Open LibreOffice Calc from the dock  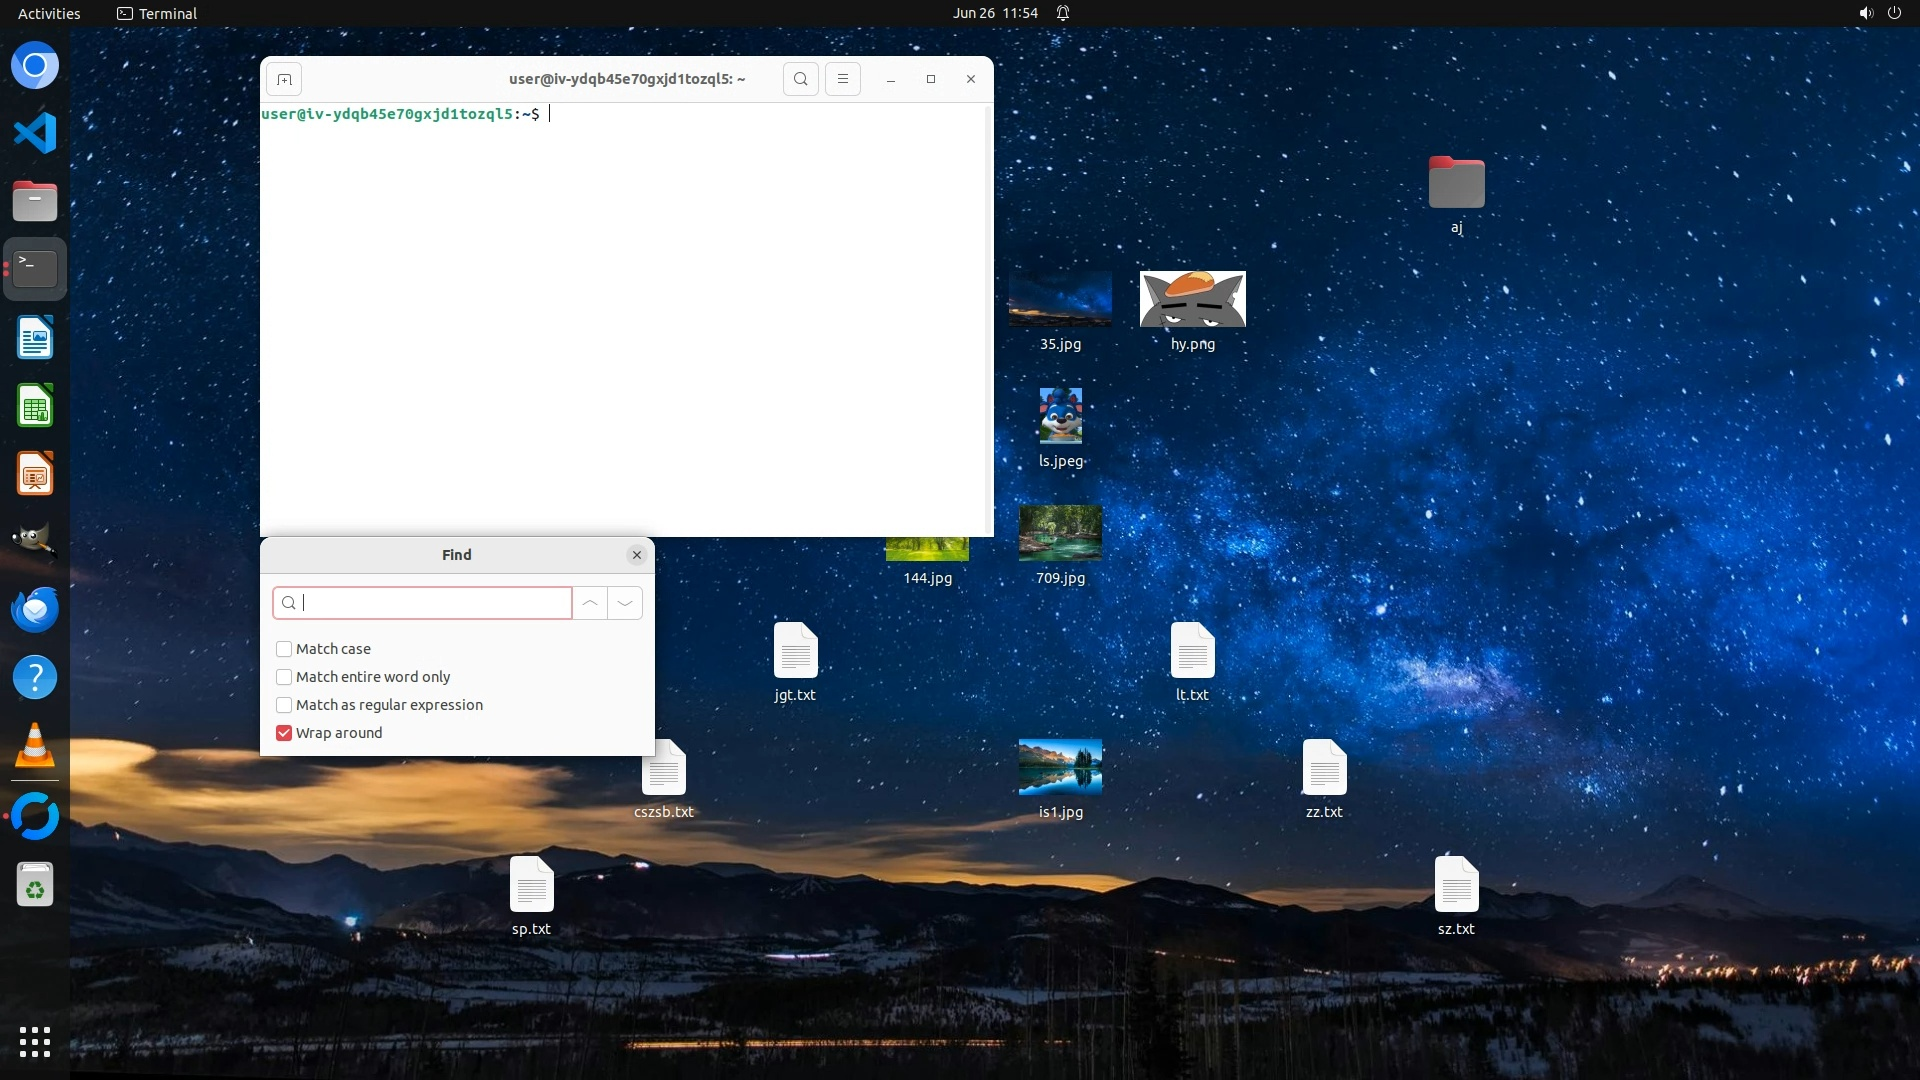point(35,406)
